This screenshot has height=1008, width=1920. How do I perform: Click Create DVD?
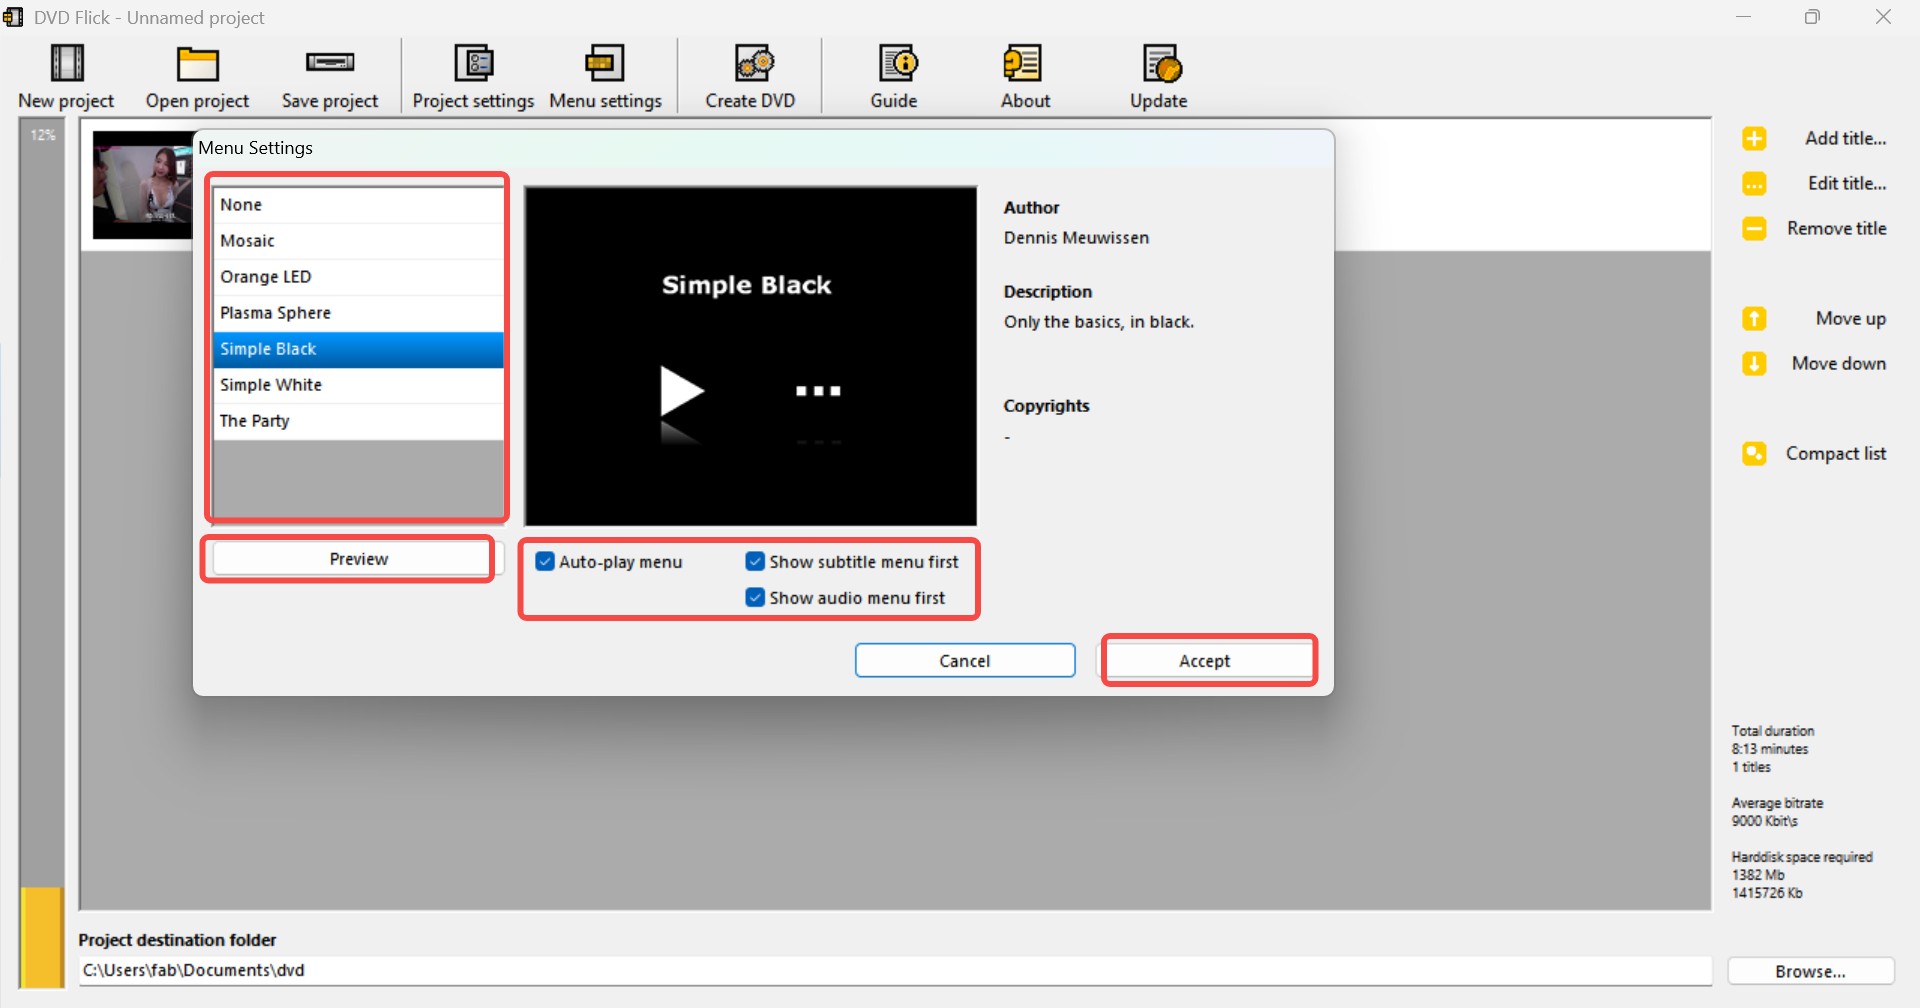point(749,75)
